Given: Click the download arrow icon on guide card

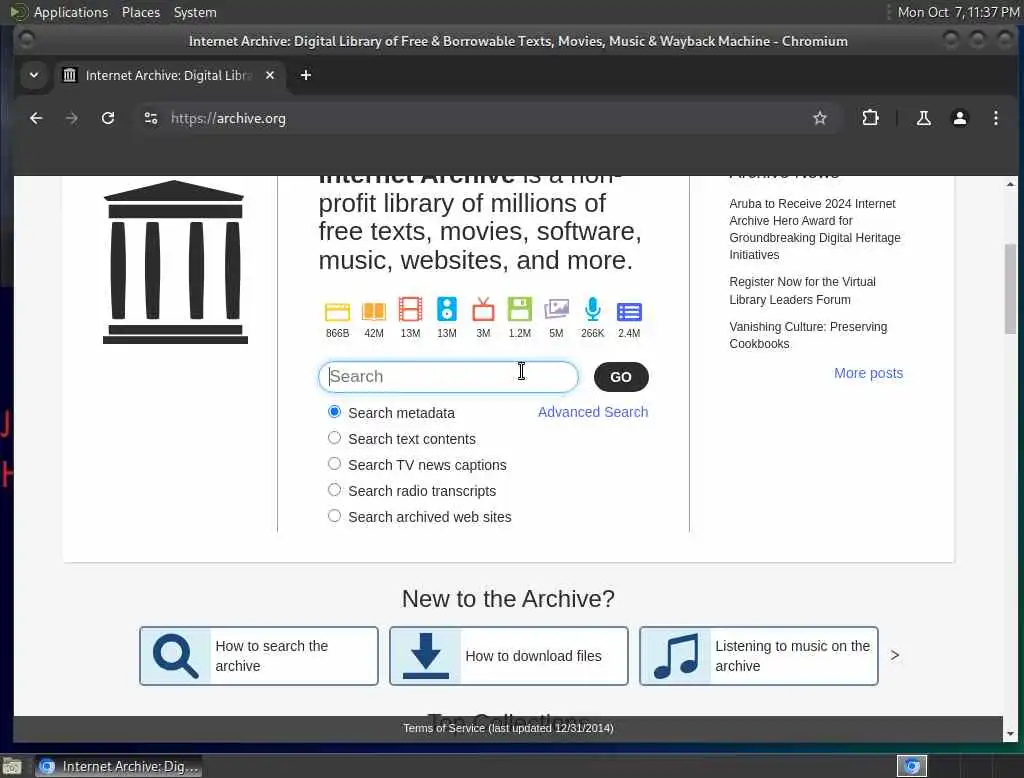Looking at the screenshot, I should coord(426,656).
